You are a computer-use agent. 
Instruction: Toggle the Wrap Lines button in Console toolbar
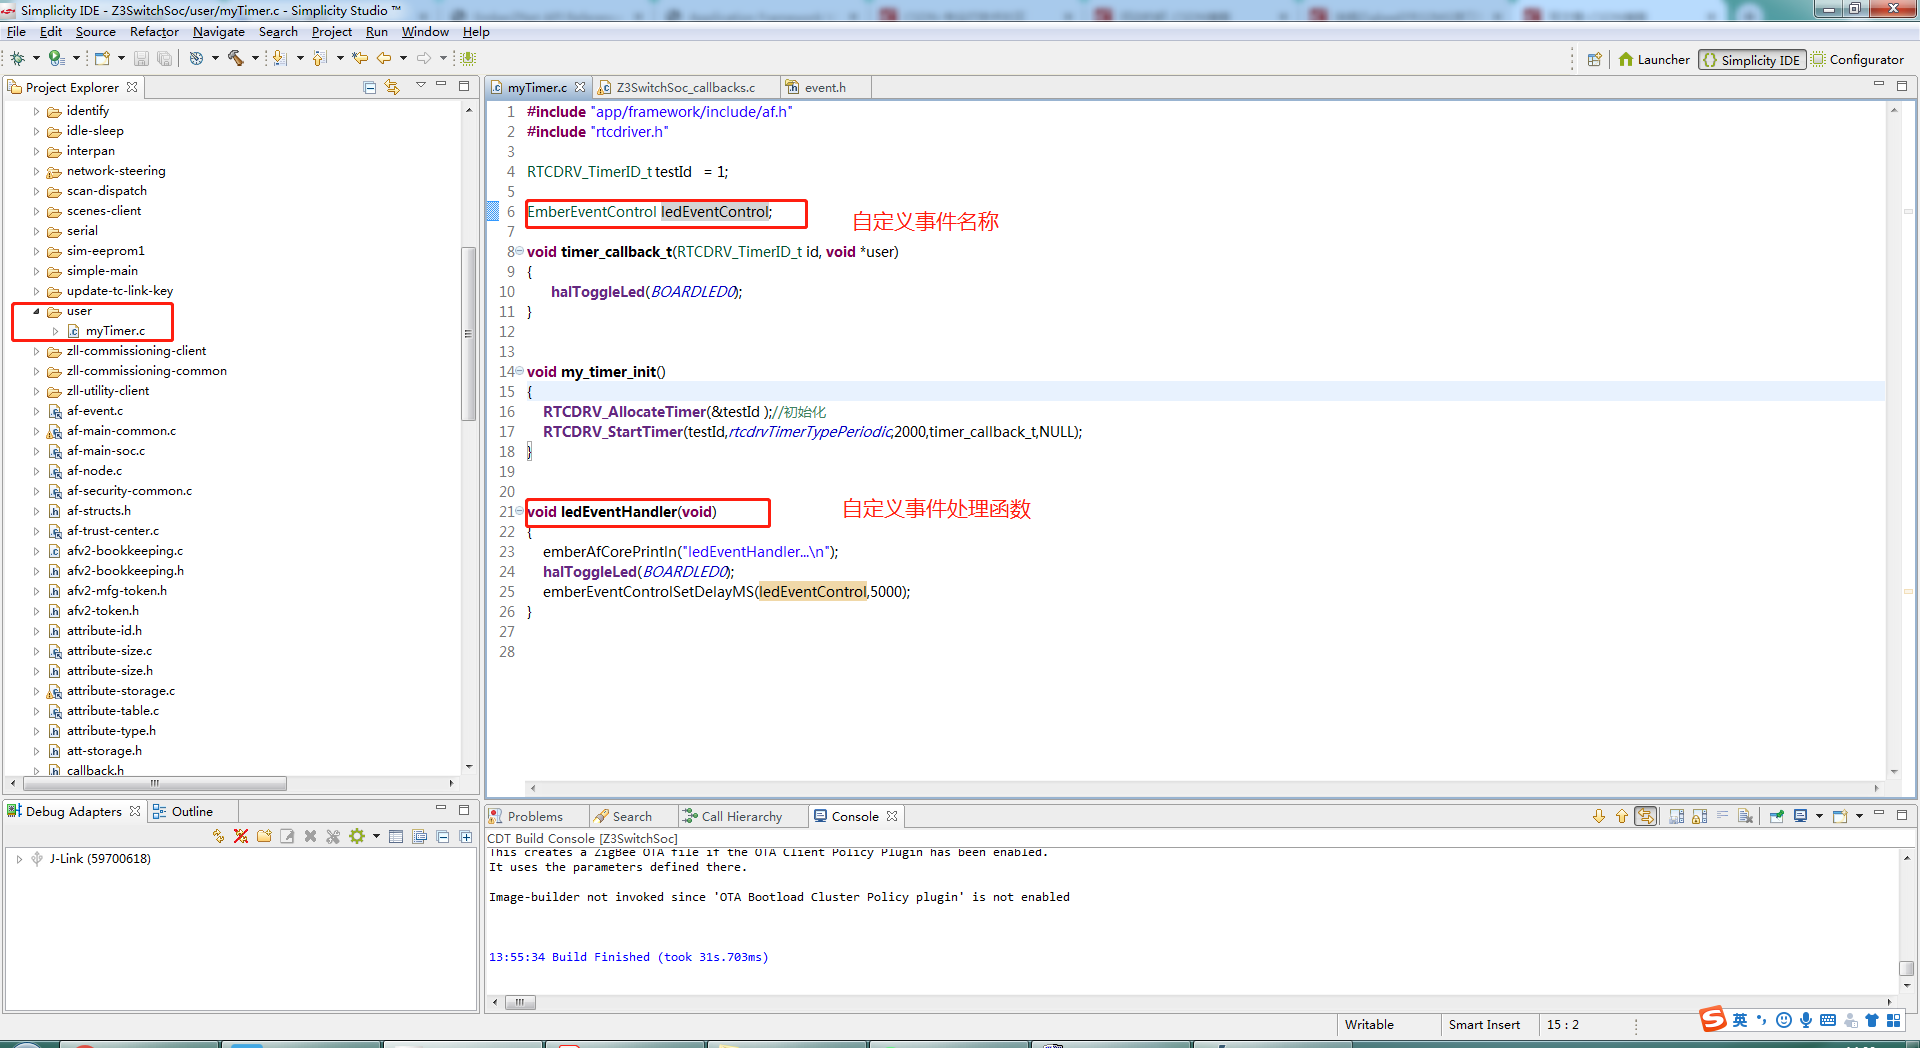coord(1722,817)
